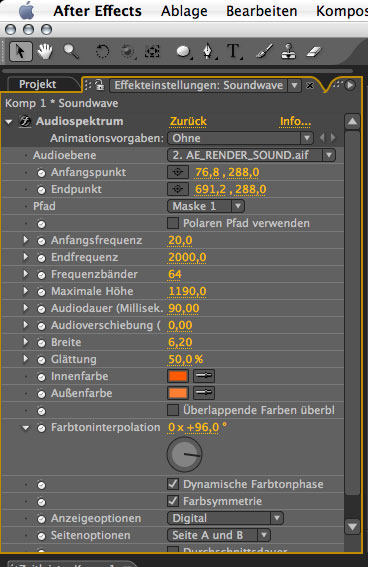368x567 pixels.
Task: Expand the Frequenzbänder property
Action: point(25,273)
